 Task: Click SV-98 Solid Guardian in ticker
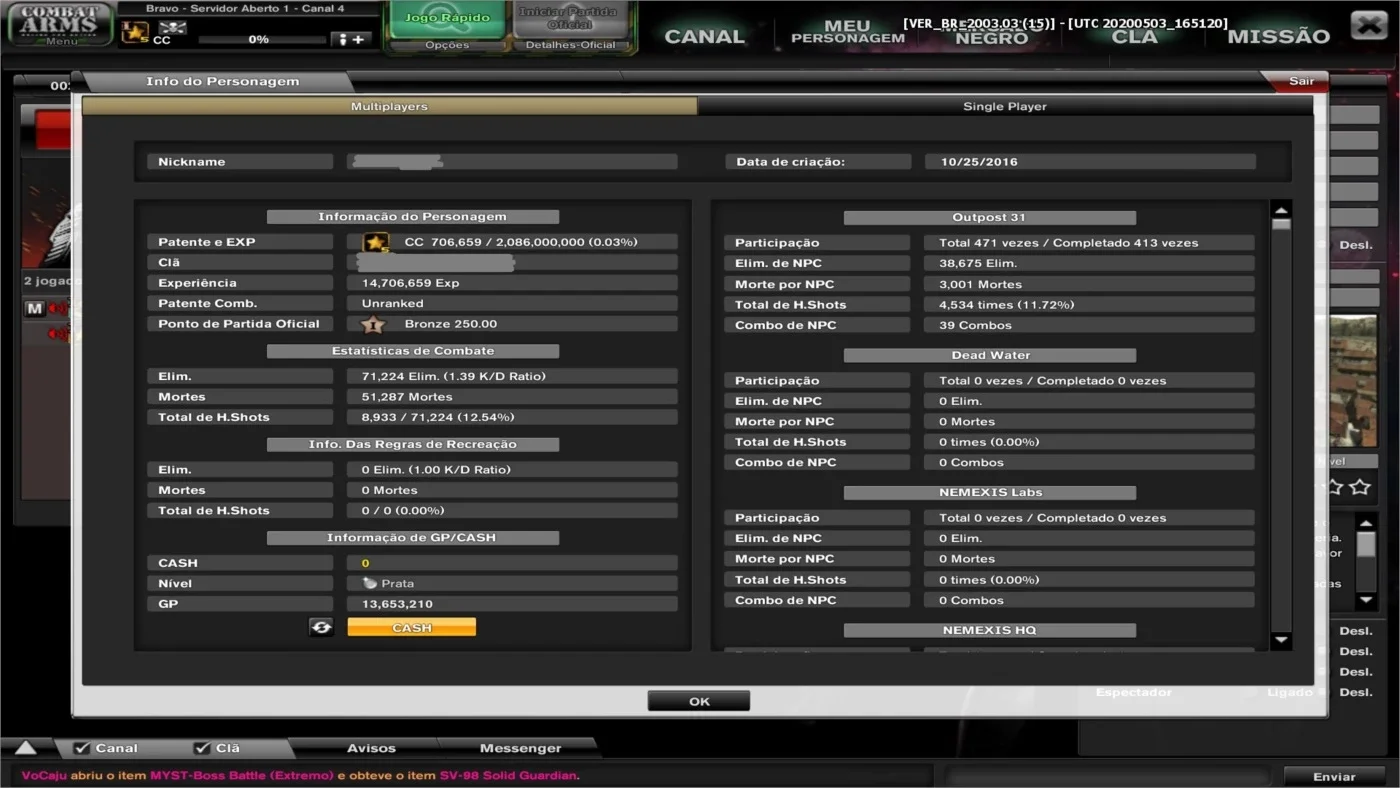click(508, 776)
